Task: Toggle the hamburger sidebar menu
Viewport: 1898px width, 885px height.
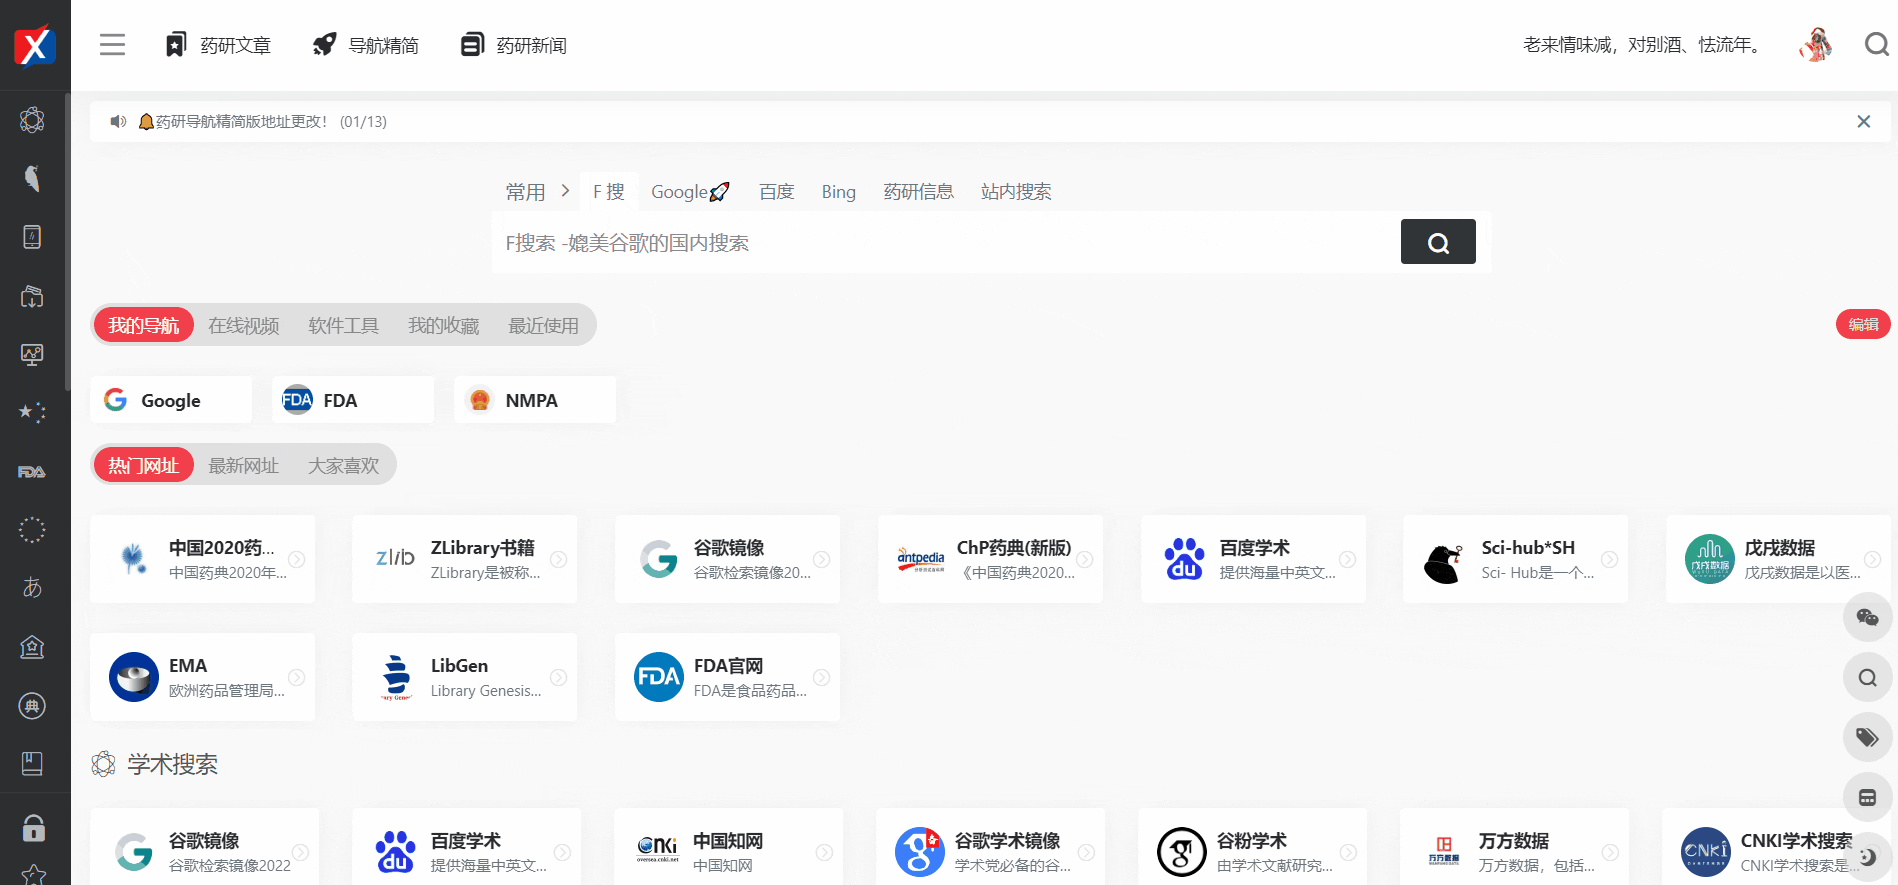Action: [112, 45]
